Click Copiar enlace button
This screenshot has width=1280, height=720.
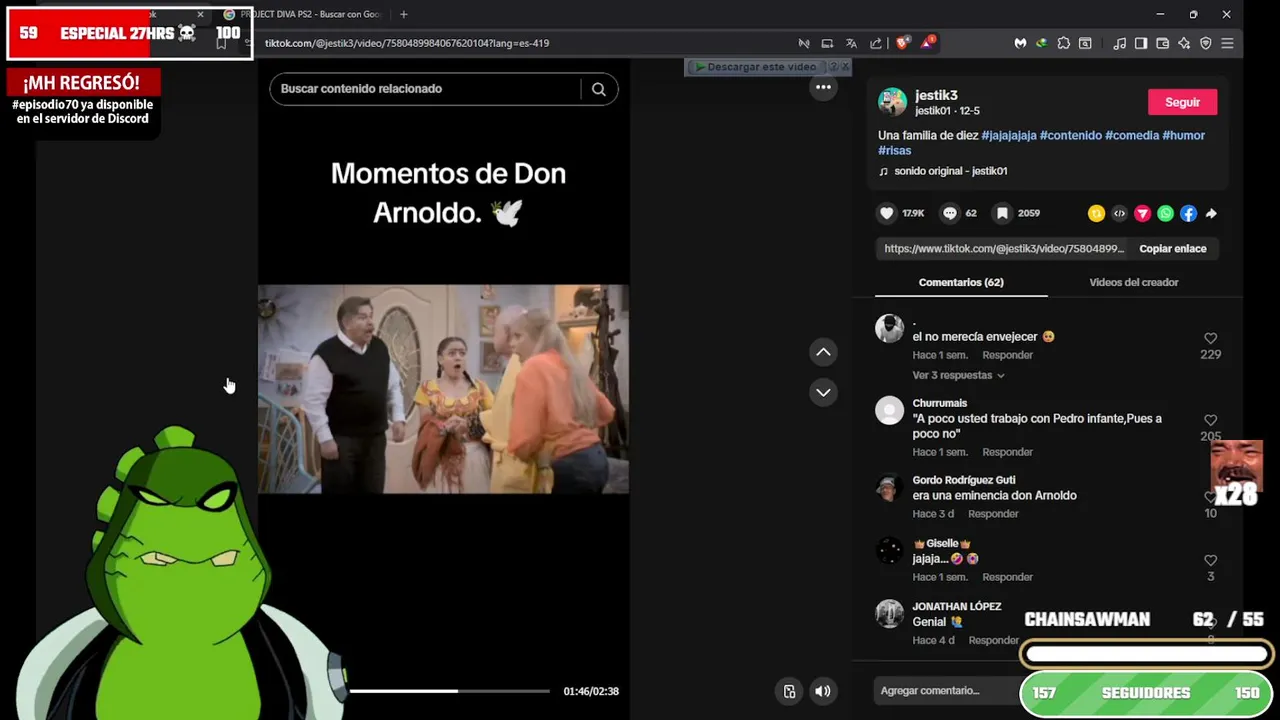click(1173, 248)
